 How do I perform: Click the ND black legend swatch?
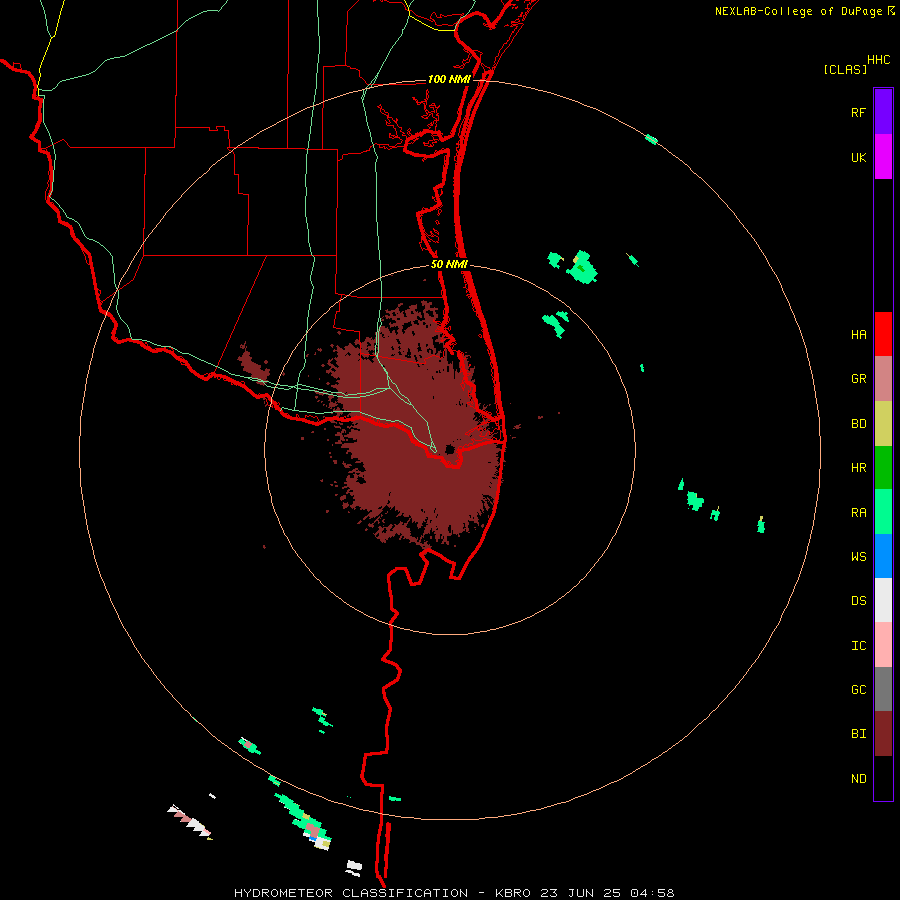click(x=883, y=778)
